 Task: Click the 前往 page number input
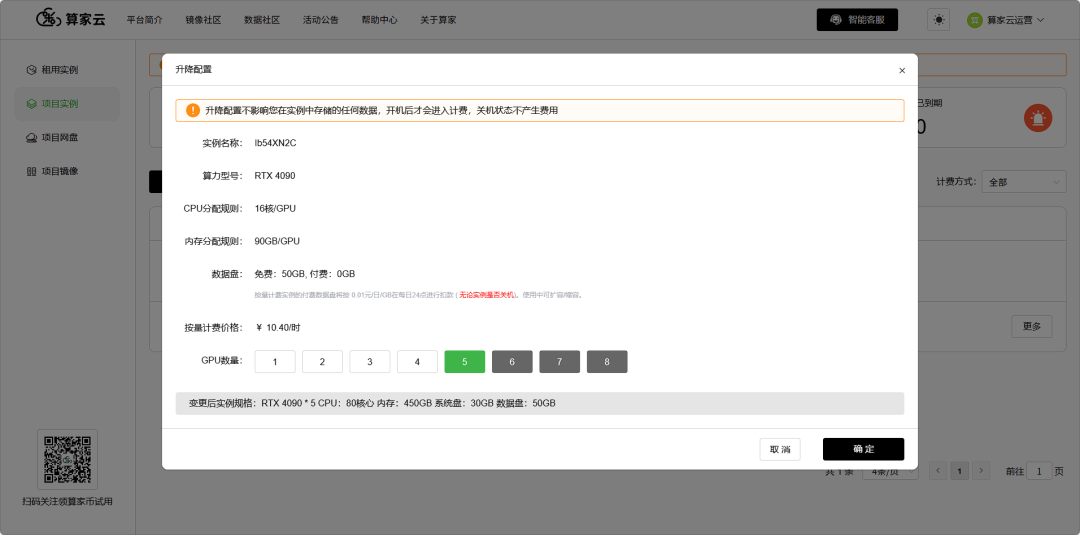click(x=1039, y=471)
